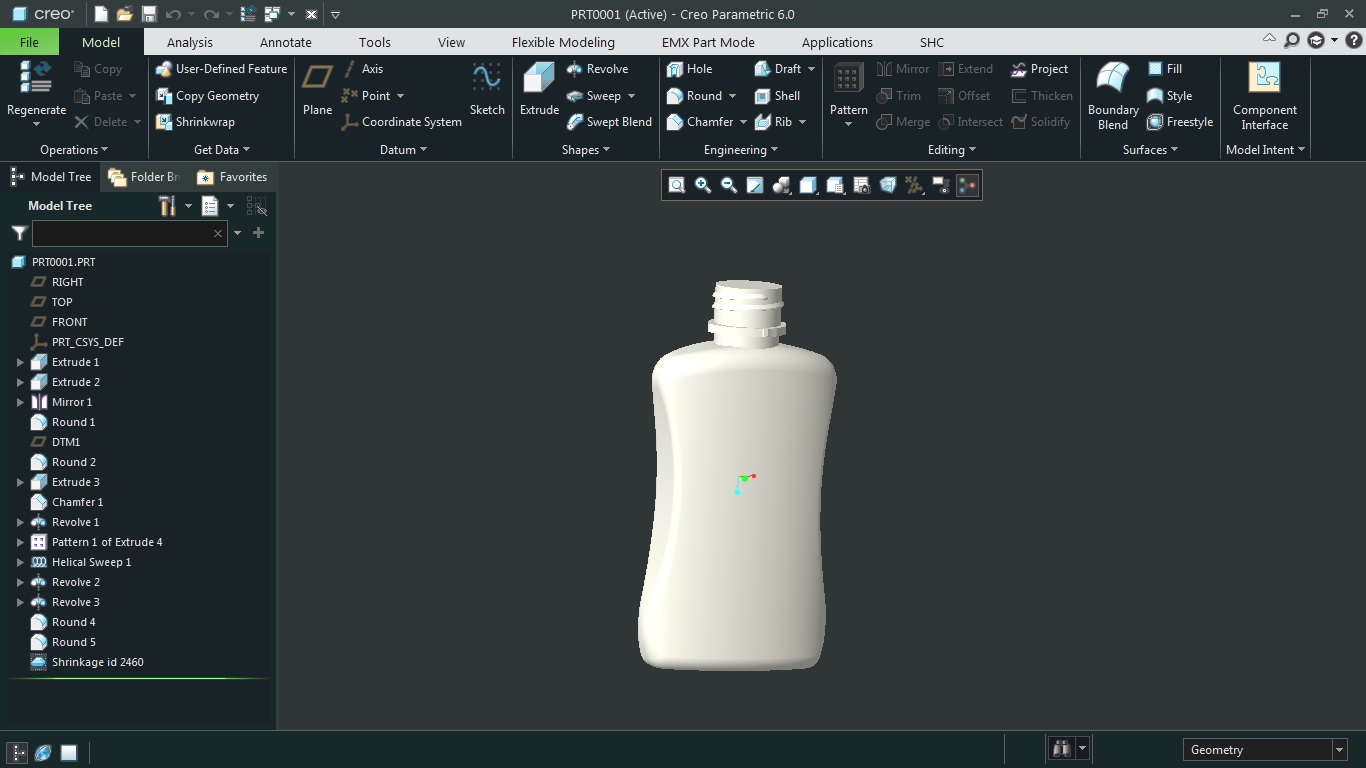Toggle annotation display in graphics toolbar
The height and width of the screenshot is (768, 1366).
[x=941, y=185]
